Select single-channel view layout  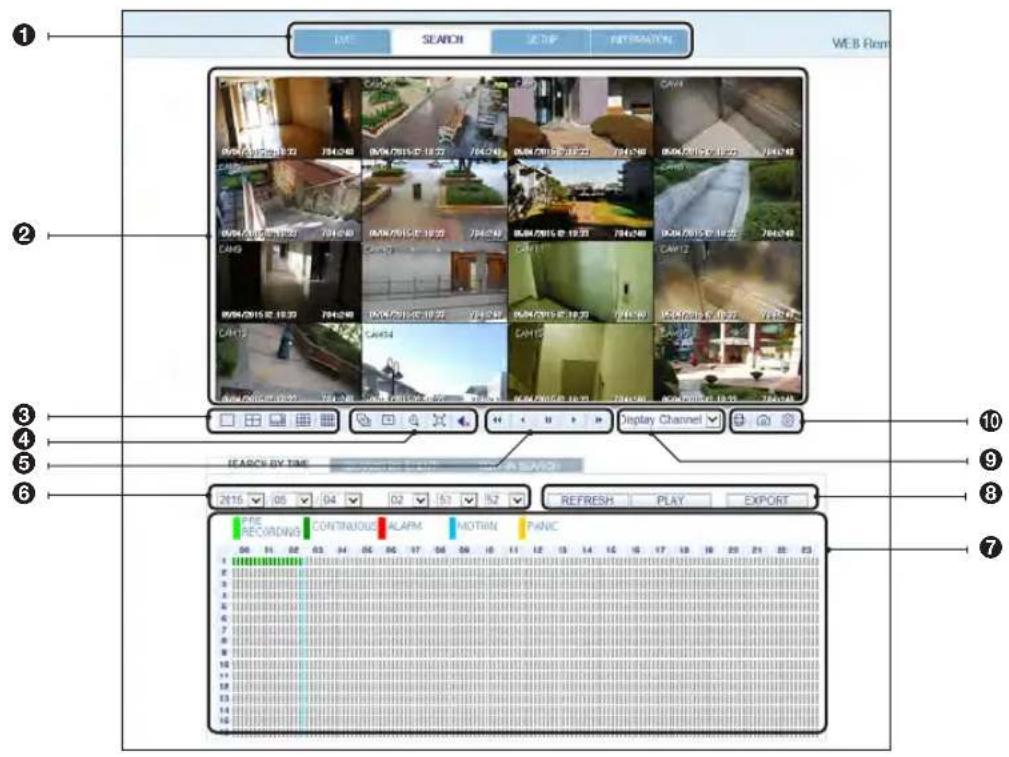(227, 420)
